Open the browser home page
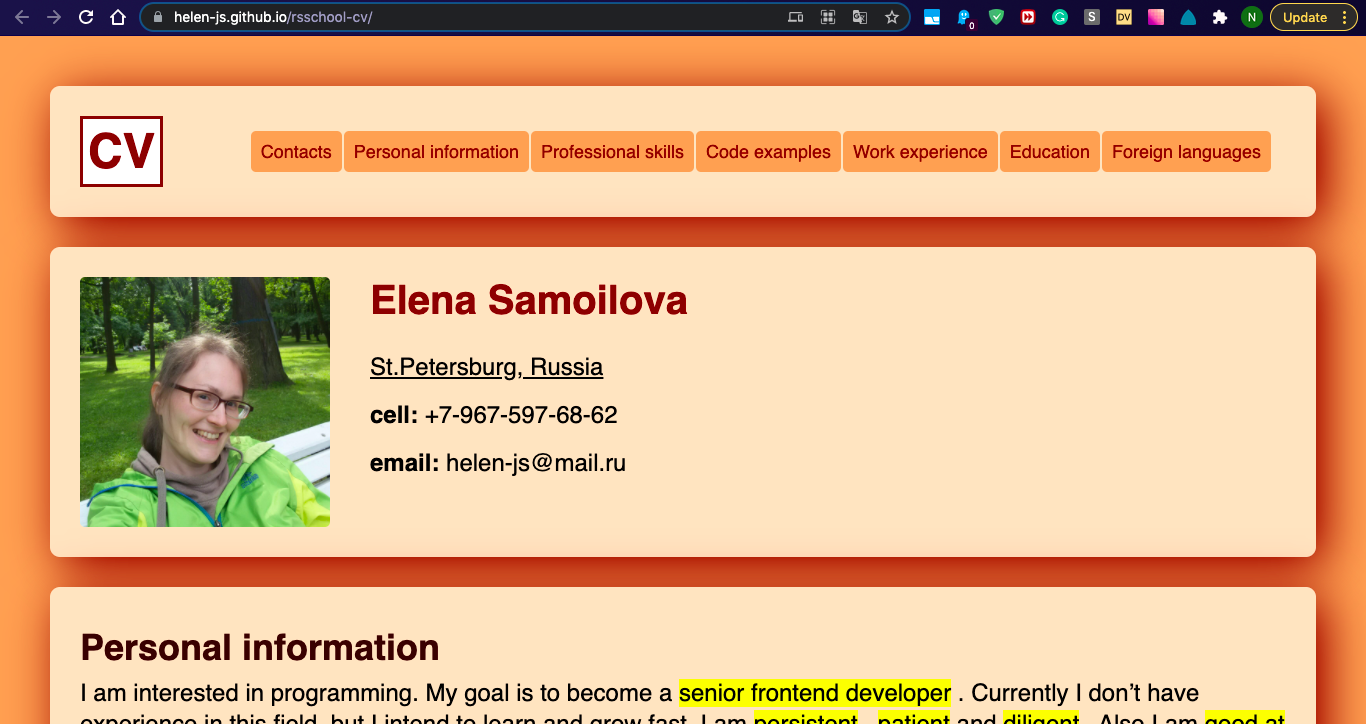1366x724 pixels. coord(118,17)
